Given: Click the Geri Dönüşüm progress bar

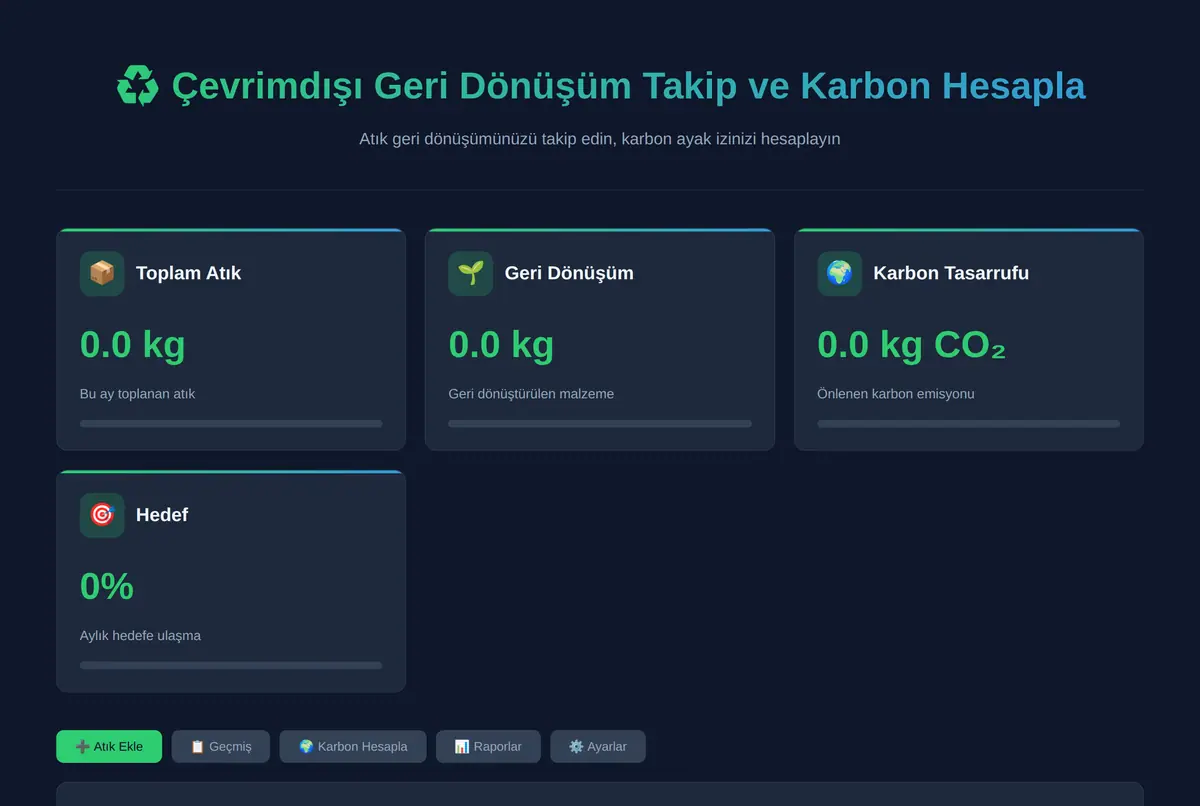Looking at the screenshot, I should (x=600, y=424).
